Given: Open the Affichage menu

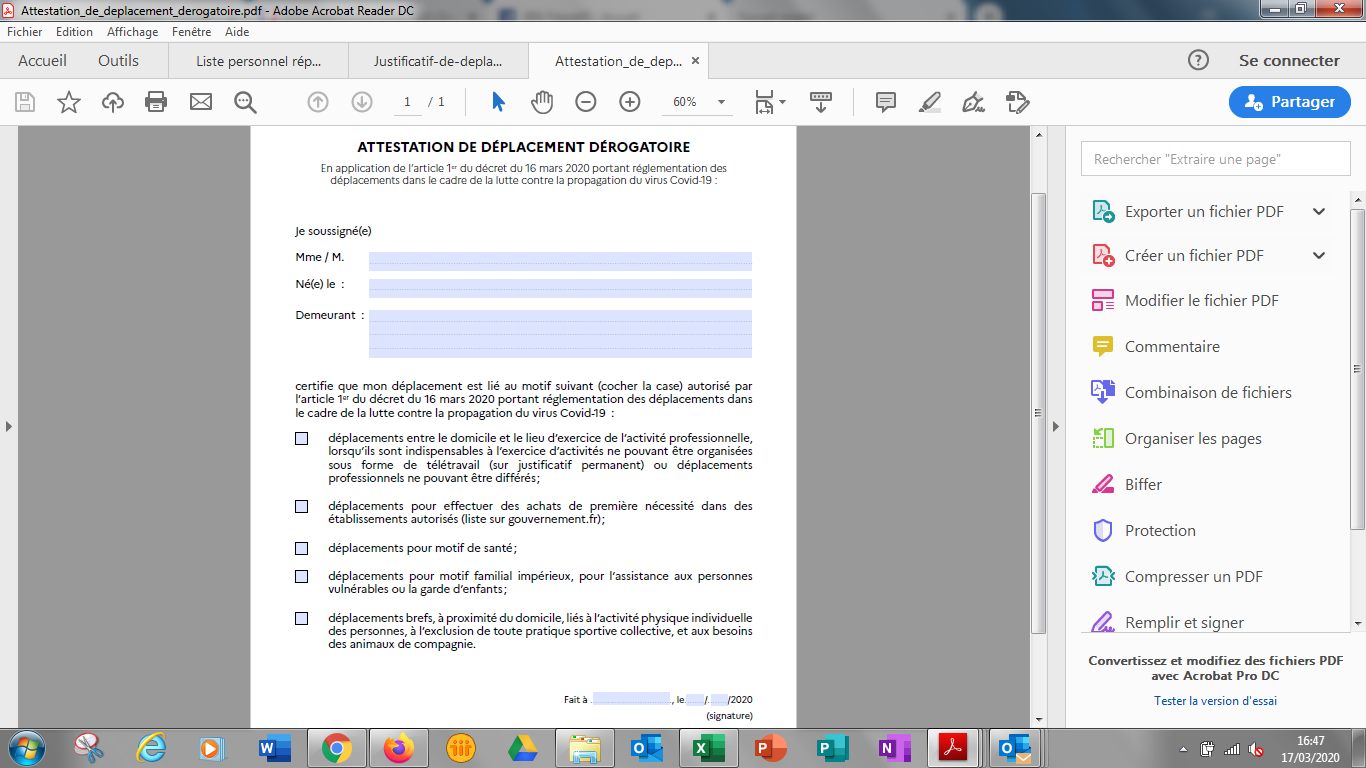Looking at the screenshot, I should pyautogui.click(x=133, y=32).
